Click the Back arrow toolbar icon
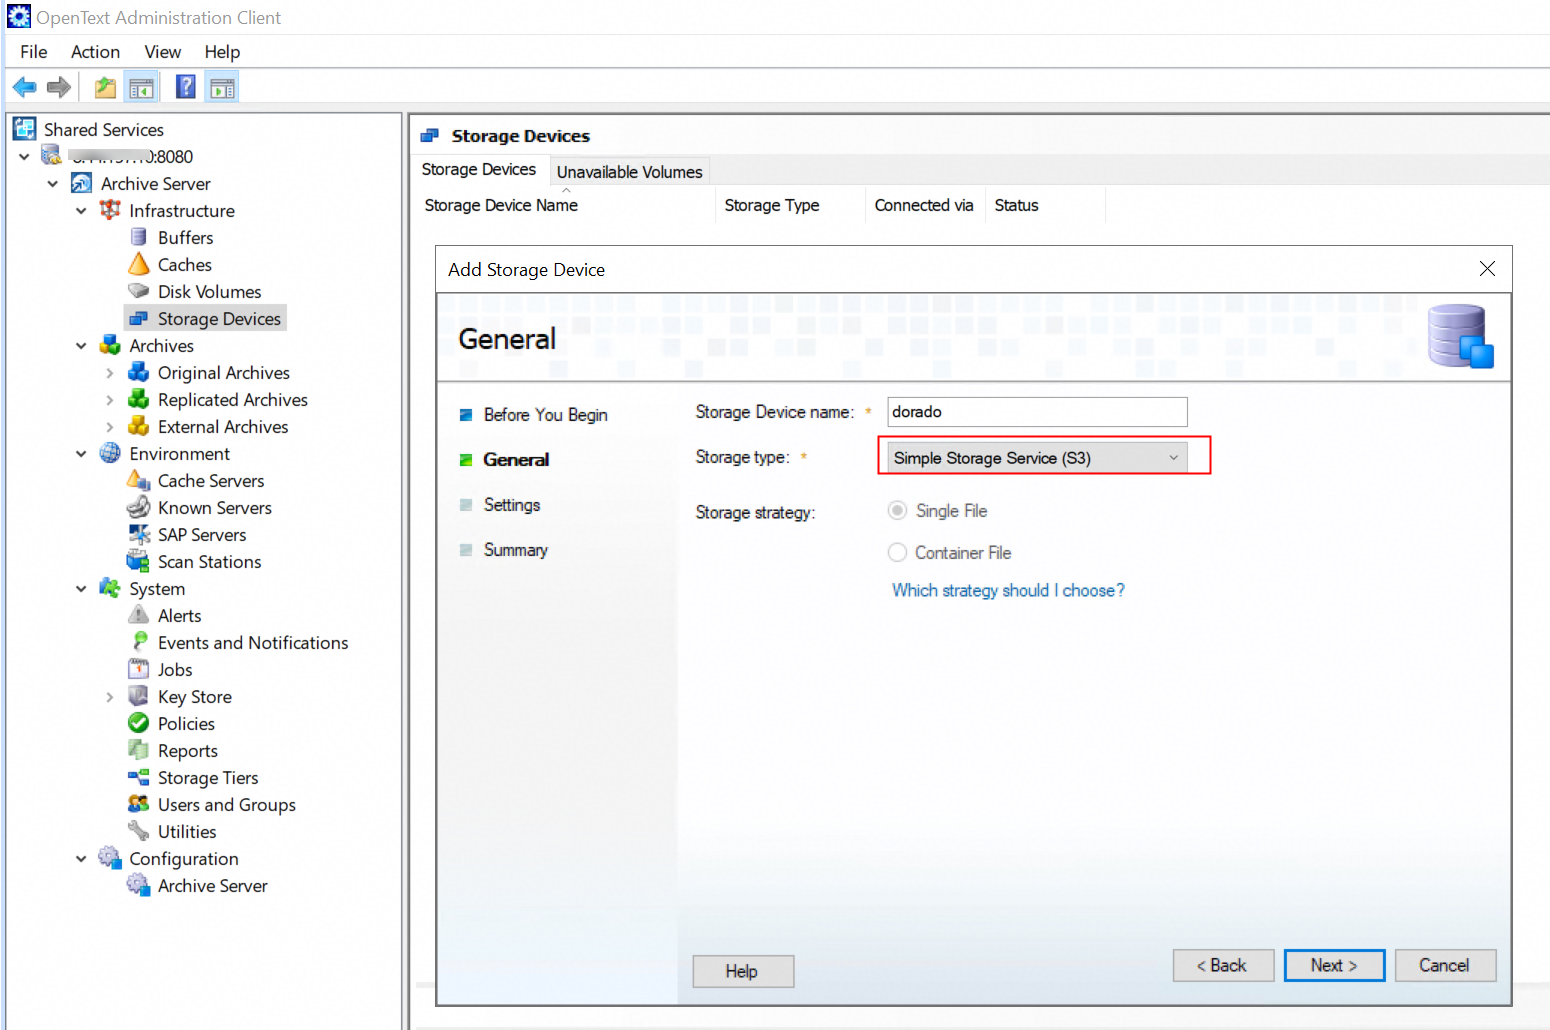 [25, 88]
